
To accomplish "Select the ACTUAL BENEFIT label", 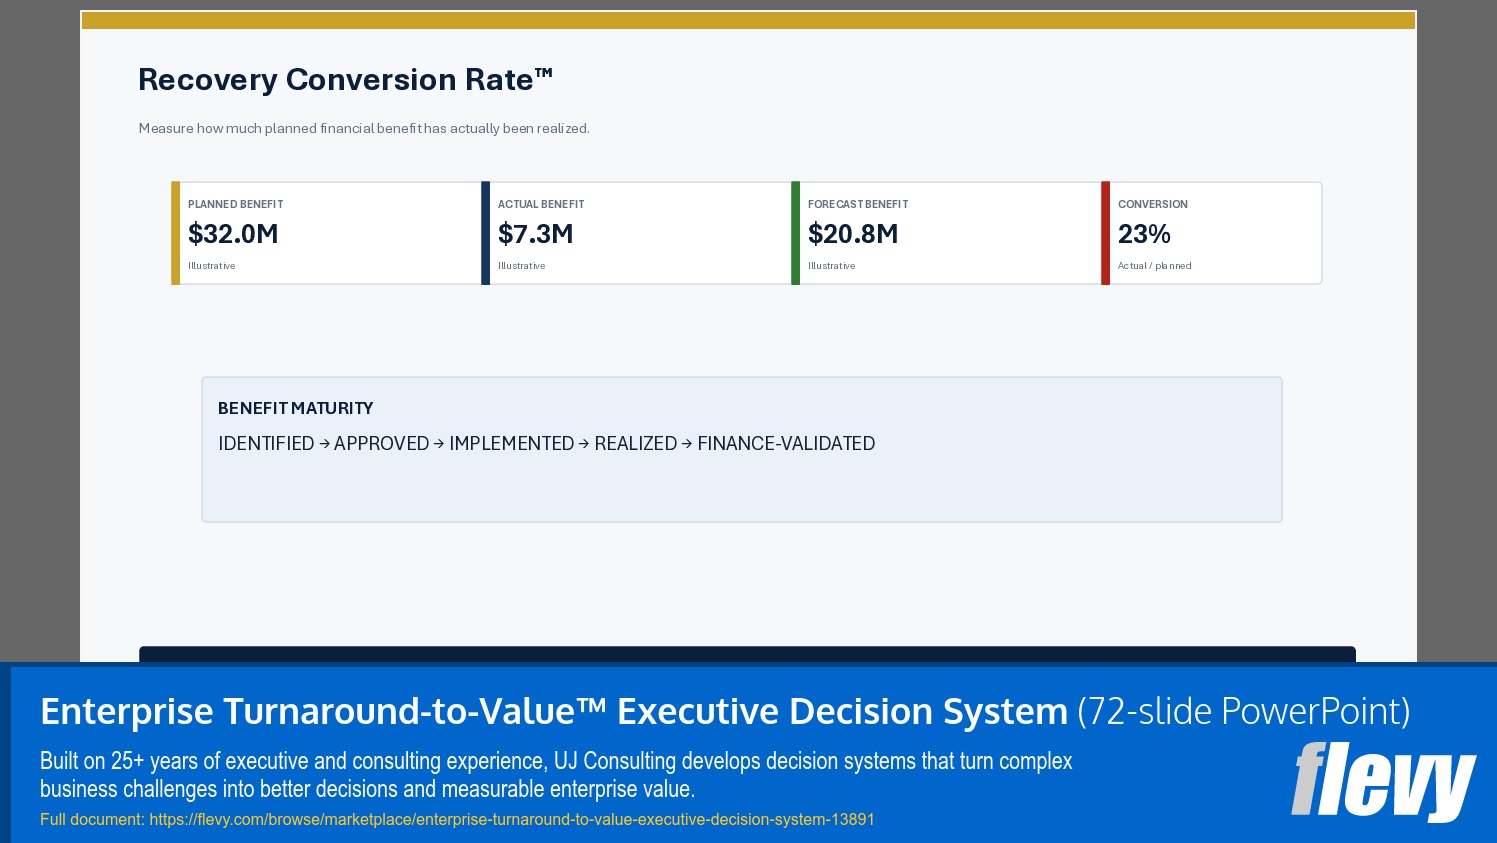I will (x=541, y=204).
